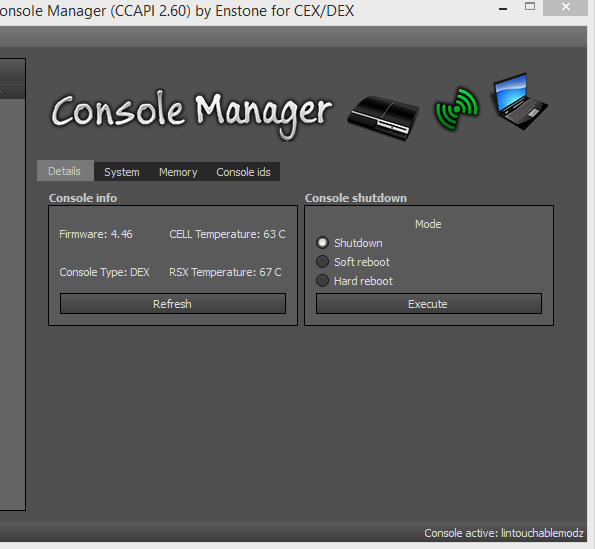This screenshot has height=549, width=595.
Task: Click the Console Manager logo text
Action: coord(192,114)
